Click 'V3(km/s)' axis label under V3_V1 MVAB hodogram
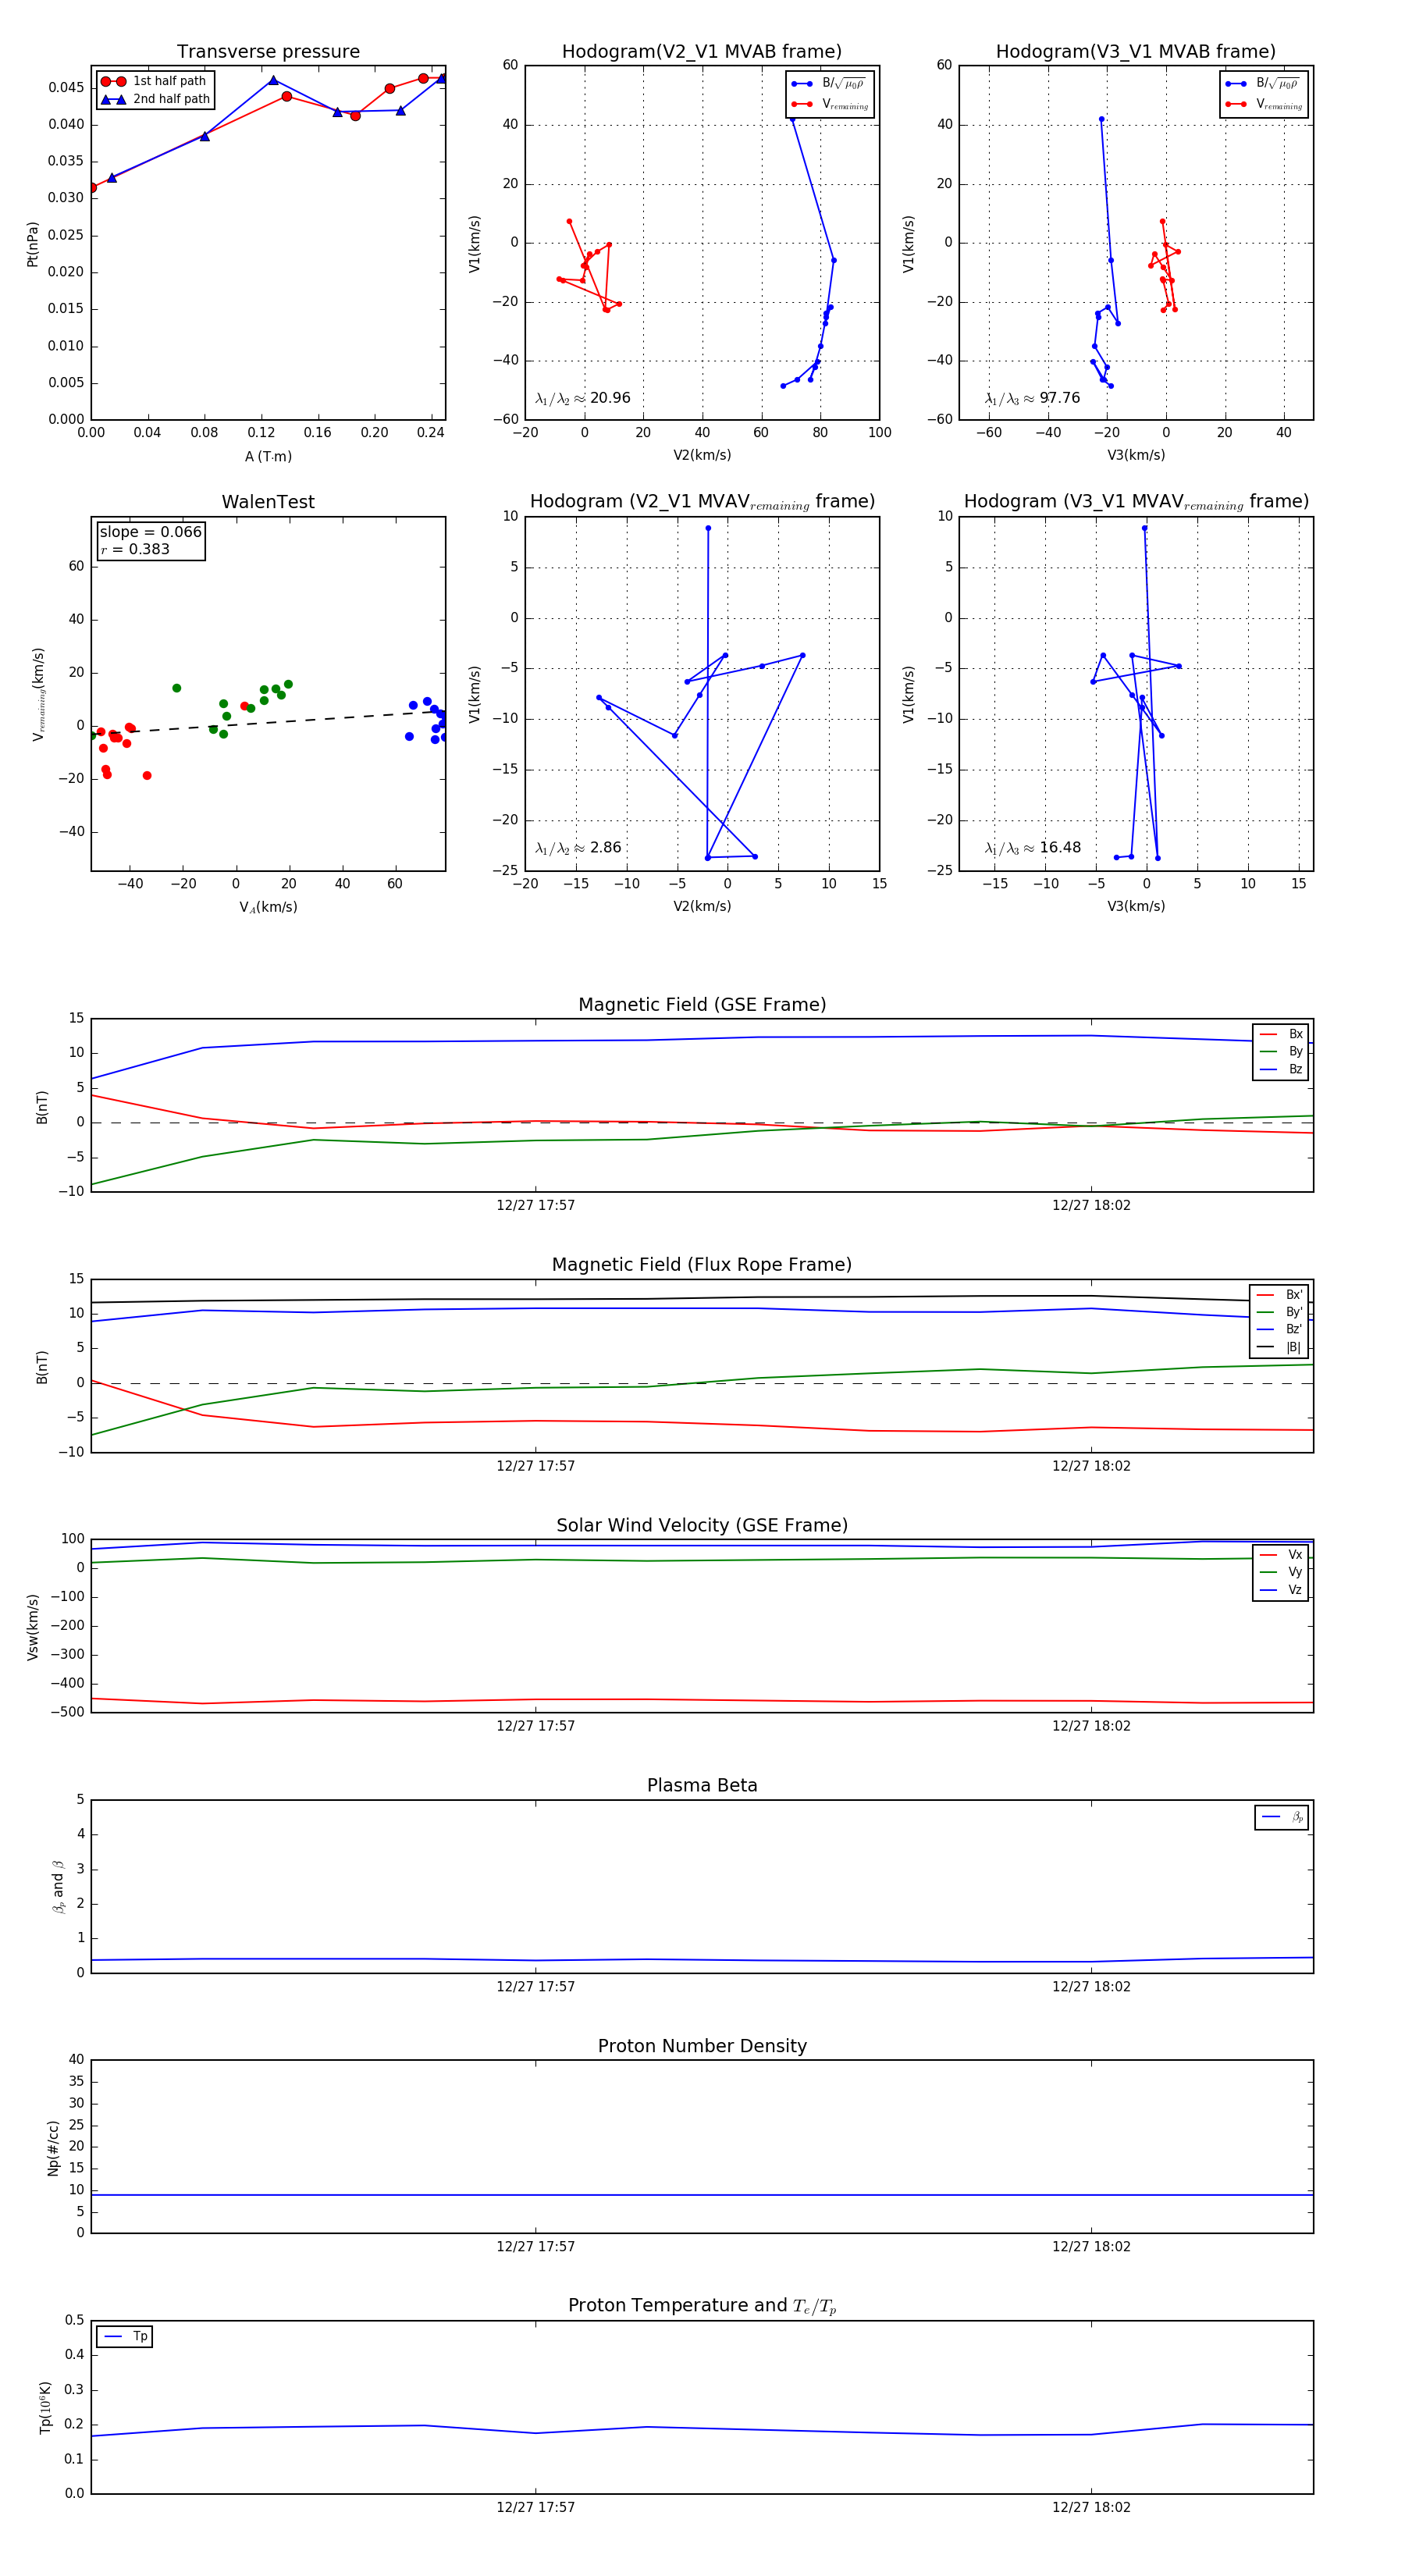 pos(1136,456)
